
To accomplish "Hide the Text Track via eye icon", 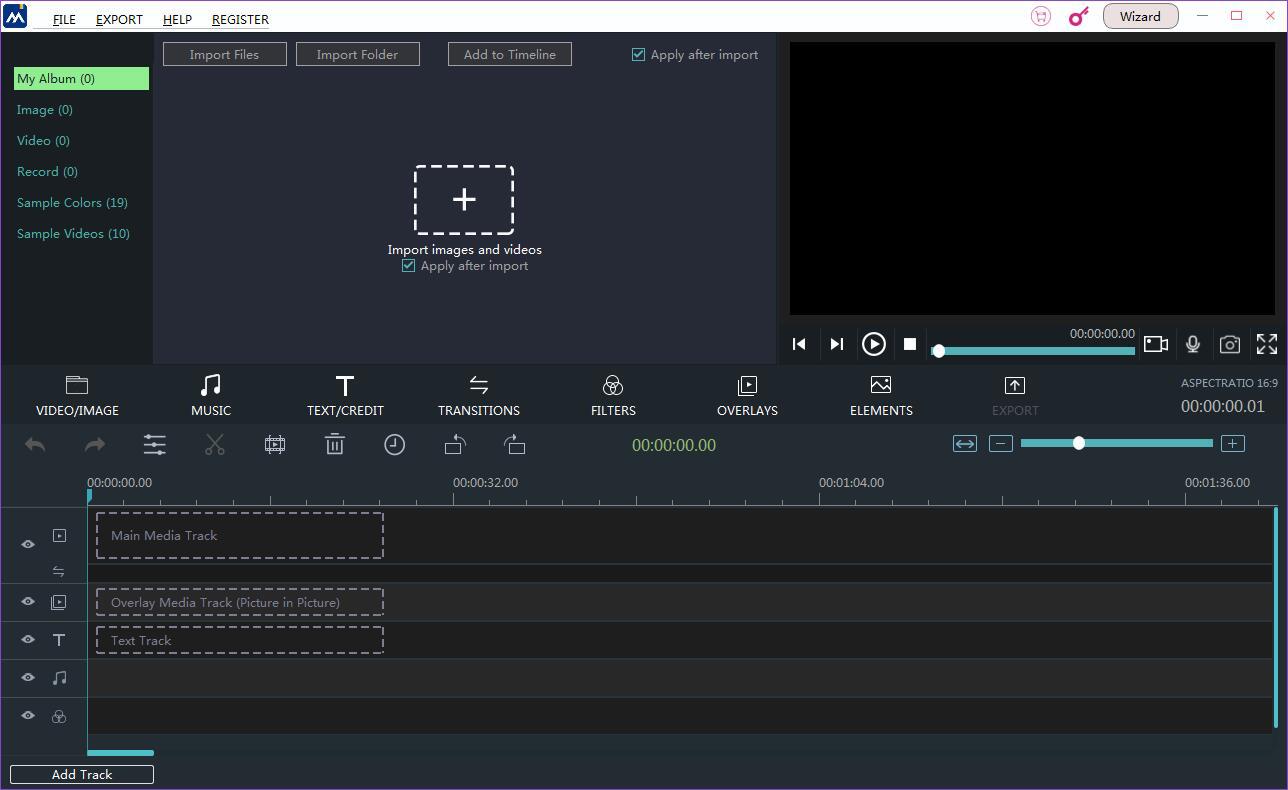I will (28, 640).
